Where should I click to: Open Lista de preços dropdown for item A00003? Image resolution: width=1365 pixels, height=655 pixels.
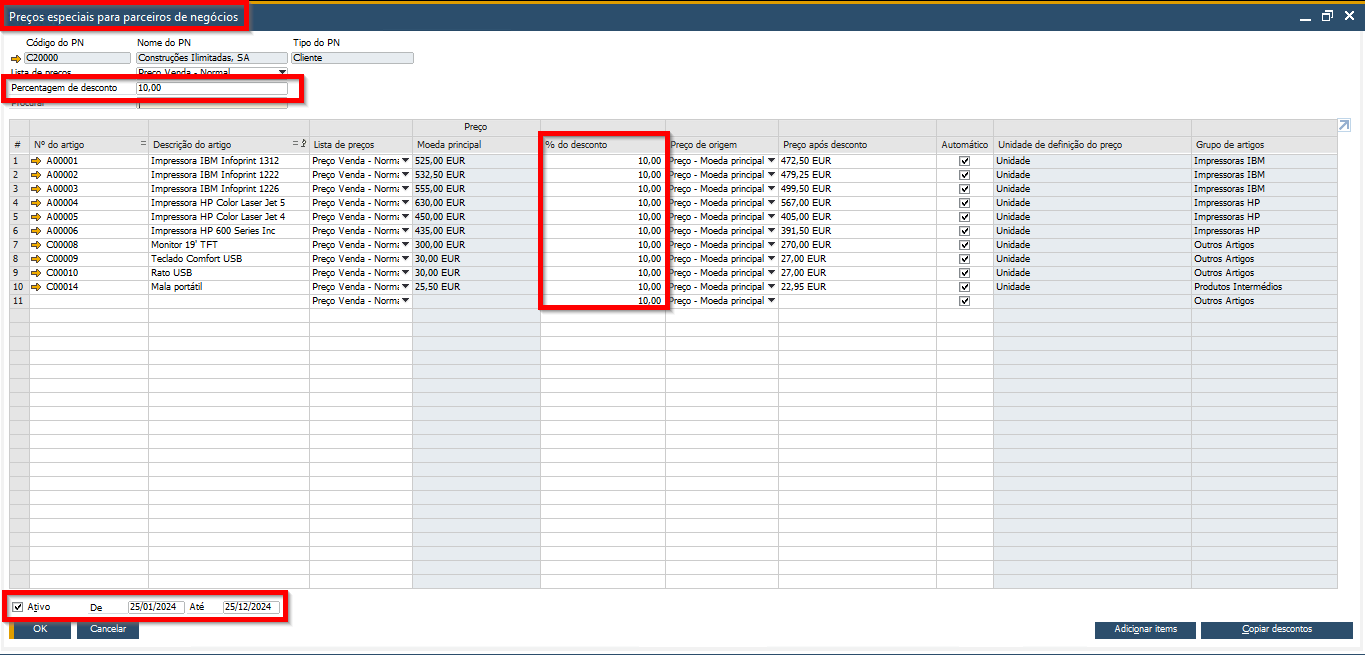point(405,189)
